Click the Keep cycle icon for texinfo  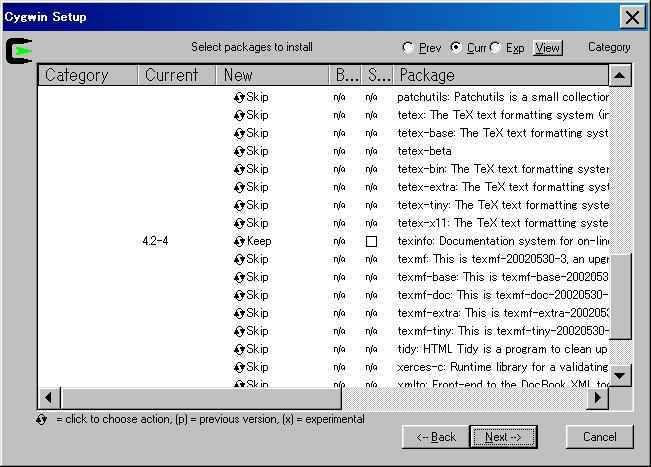(x=239, y=242)
